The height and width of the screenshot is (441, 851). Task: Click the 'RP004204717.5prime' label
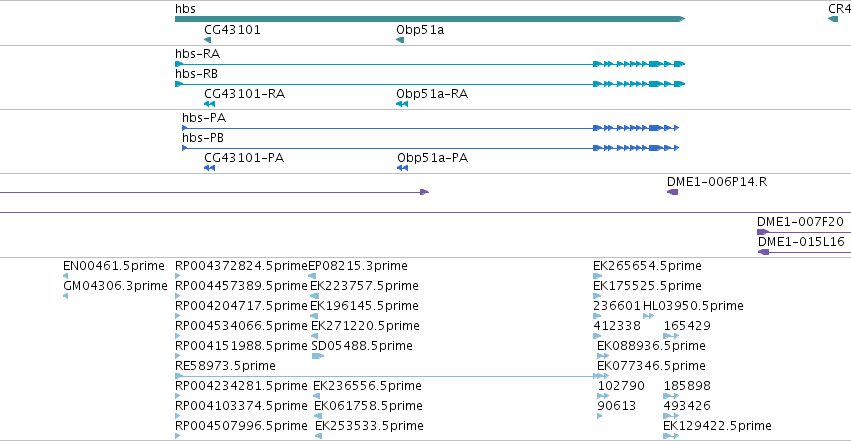tap(241, 306)
